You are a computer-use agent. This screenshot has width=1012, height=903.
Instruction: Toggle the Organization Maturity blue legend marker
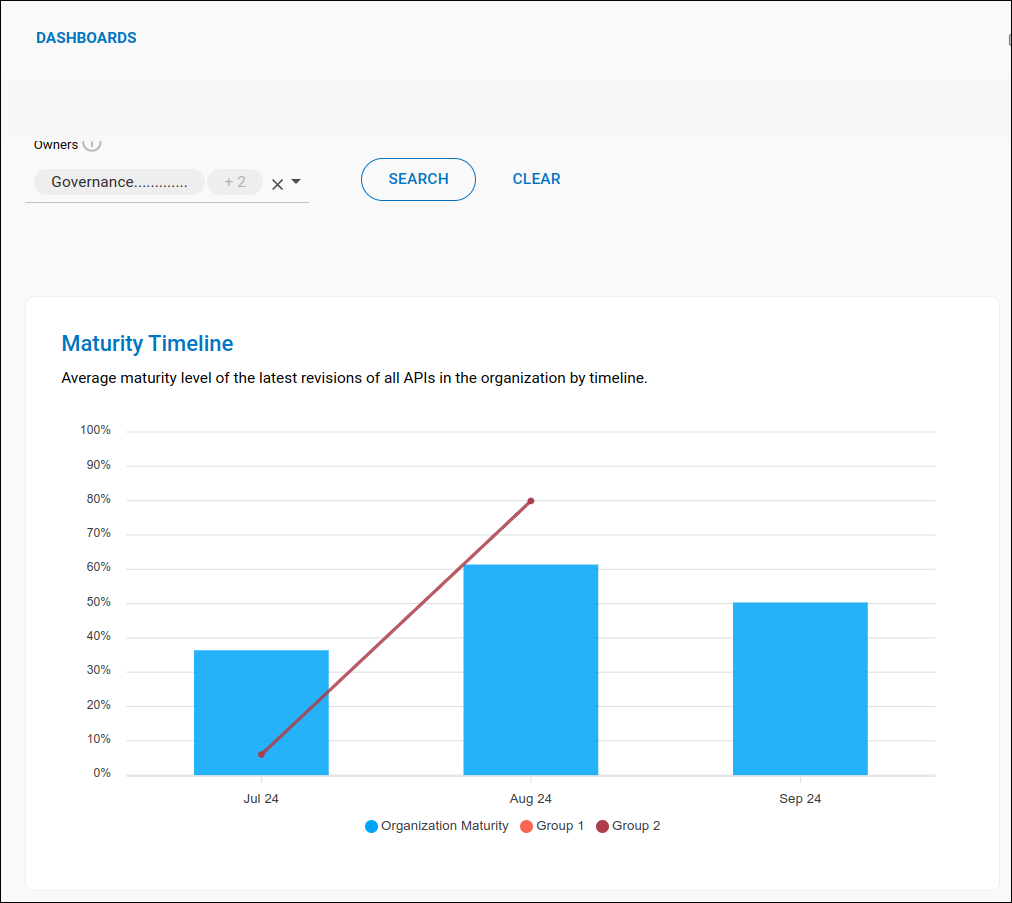[x=371, y=827]
